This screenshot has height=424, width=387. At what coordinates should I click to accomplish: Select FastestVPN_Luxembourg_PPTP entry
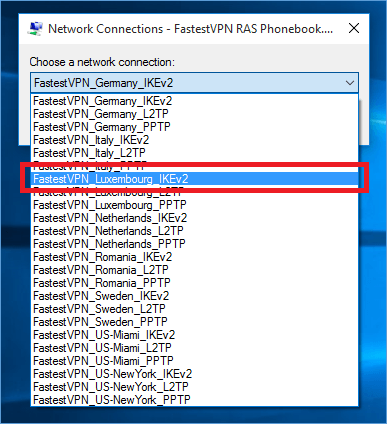(194, 205)
